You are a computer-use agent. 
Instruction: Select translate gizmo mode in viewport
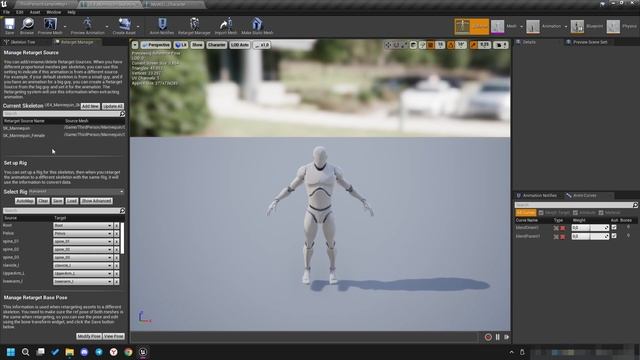388,45
